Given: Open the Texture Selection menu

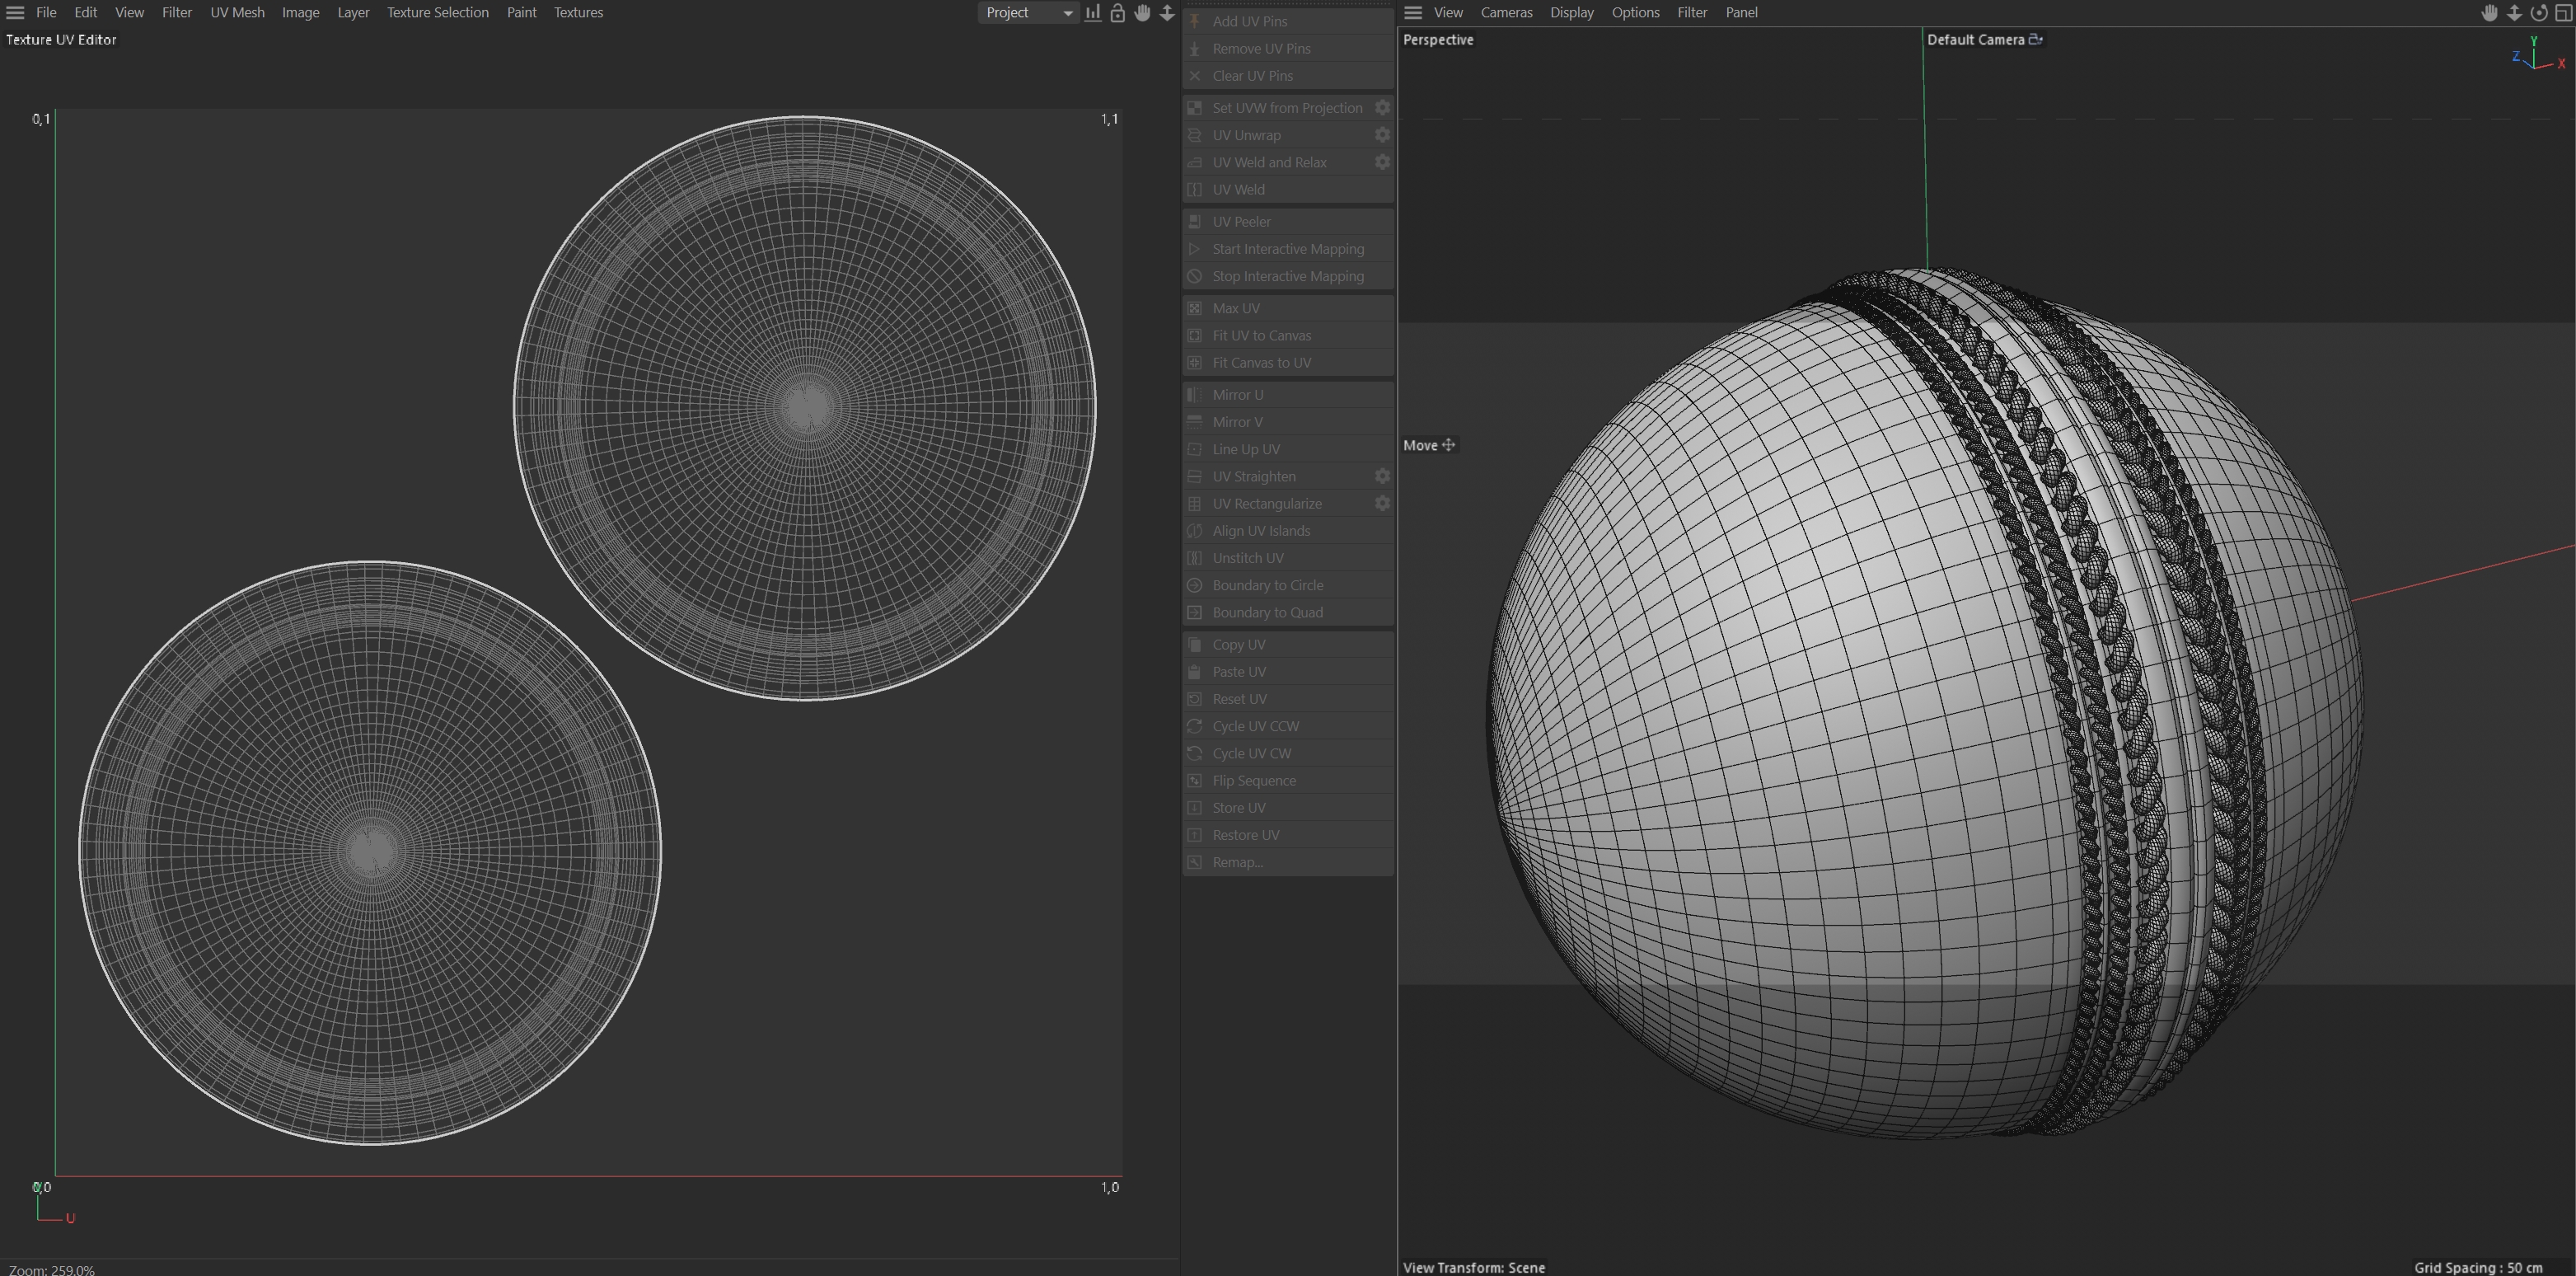Looking at the screenshot, I should (437, 13).
